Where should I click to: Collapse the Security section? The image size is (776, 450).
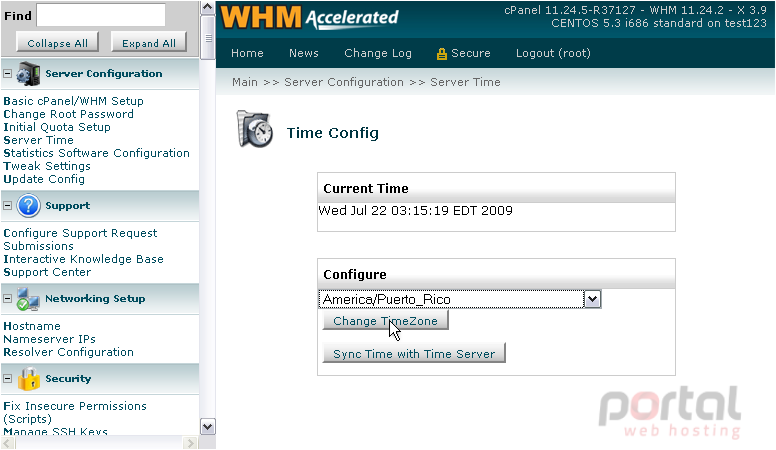tap(7, 379)
